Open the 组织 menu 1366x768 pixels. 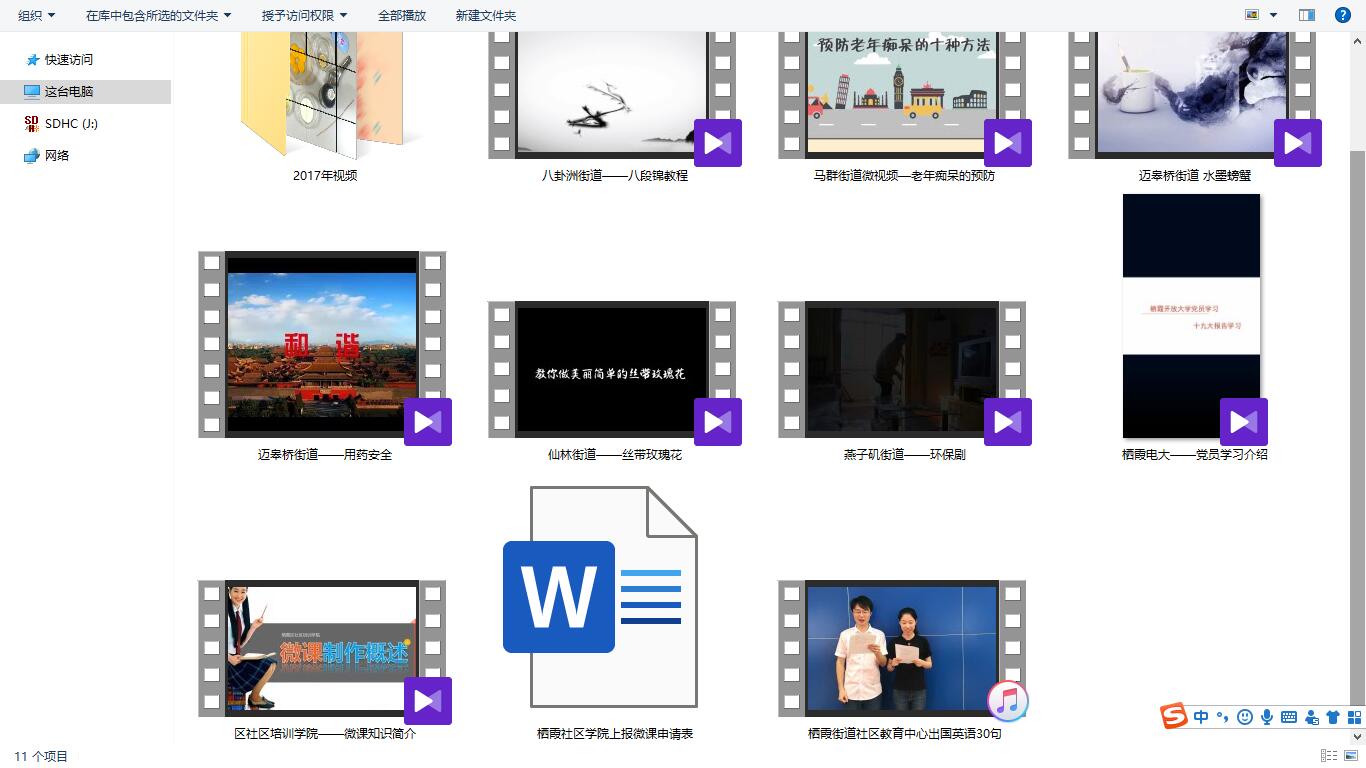click(x=37, y=15)
